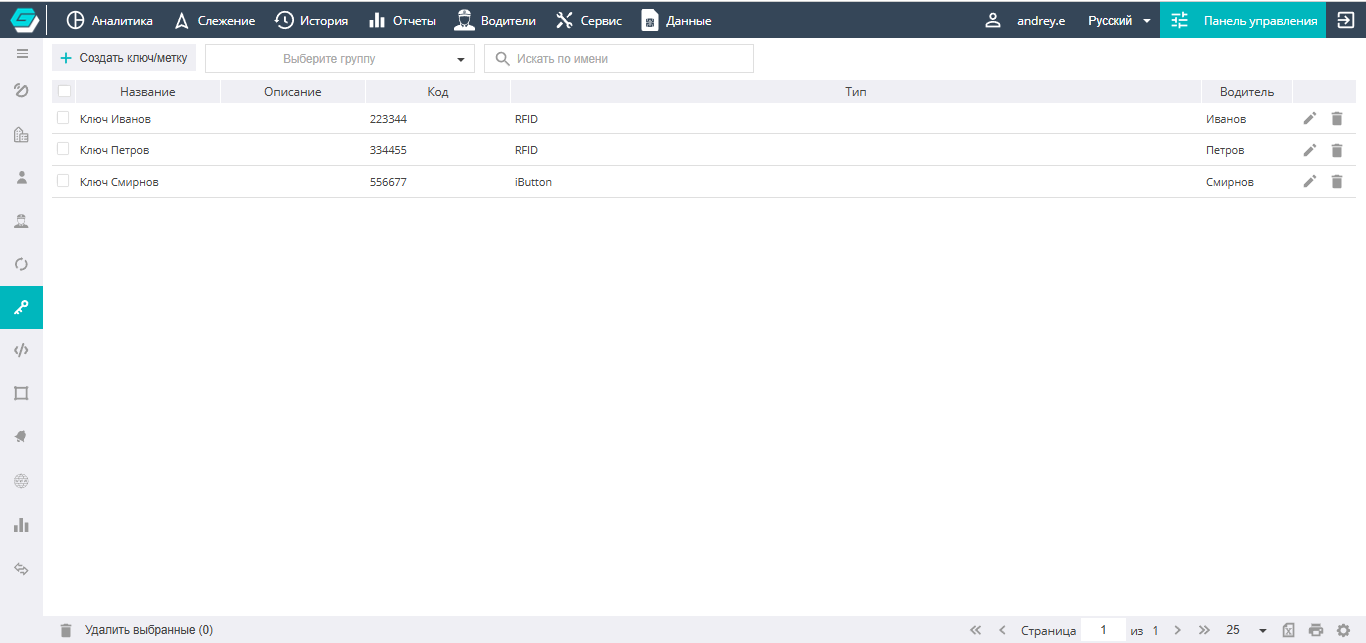Viewport: 1366px width, 643px height.
Task: Click Создать ключ/метку button
Action: [x=124, y=58]
